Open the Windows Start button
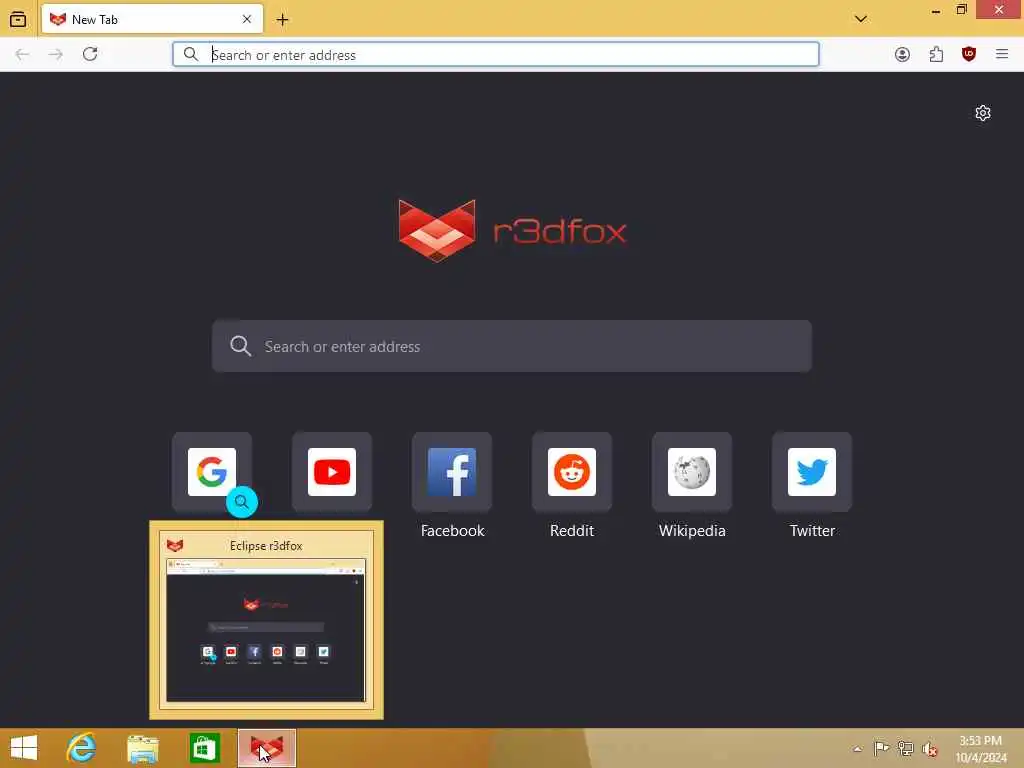The height and width of the screenshot is (768, 1024). pos(24,748)
